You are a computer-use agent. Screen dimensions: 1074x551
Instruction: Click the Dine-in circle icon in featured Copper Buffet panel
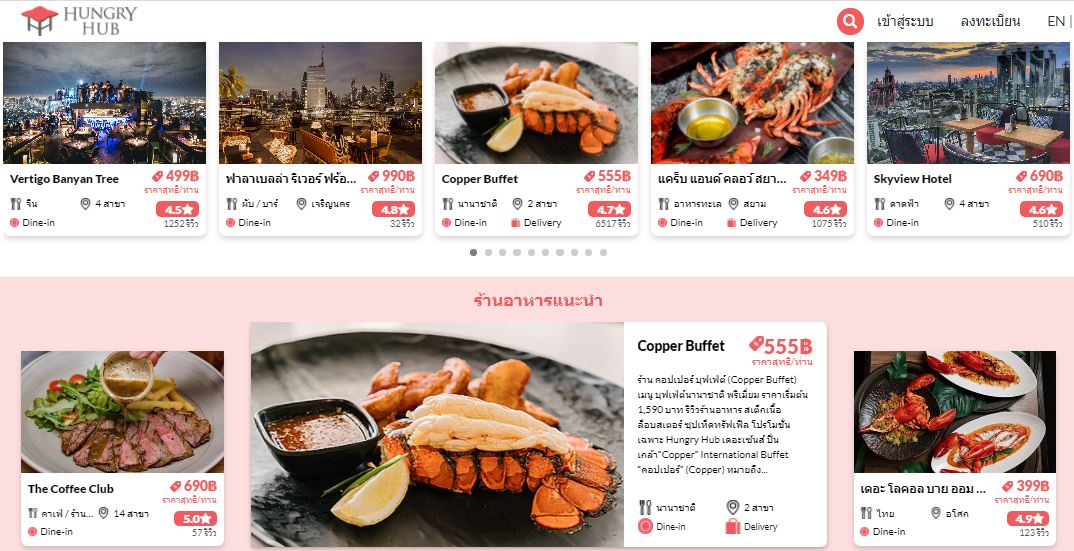point(645,526)
